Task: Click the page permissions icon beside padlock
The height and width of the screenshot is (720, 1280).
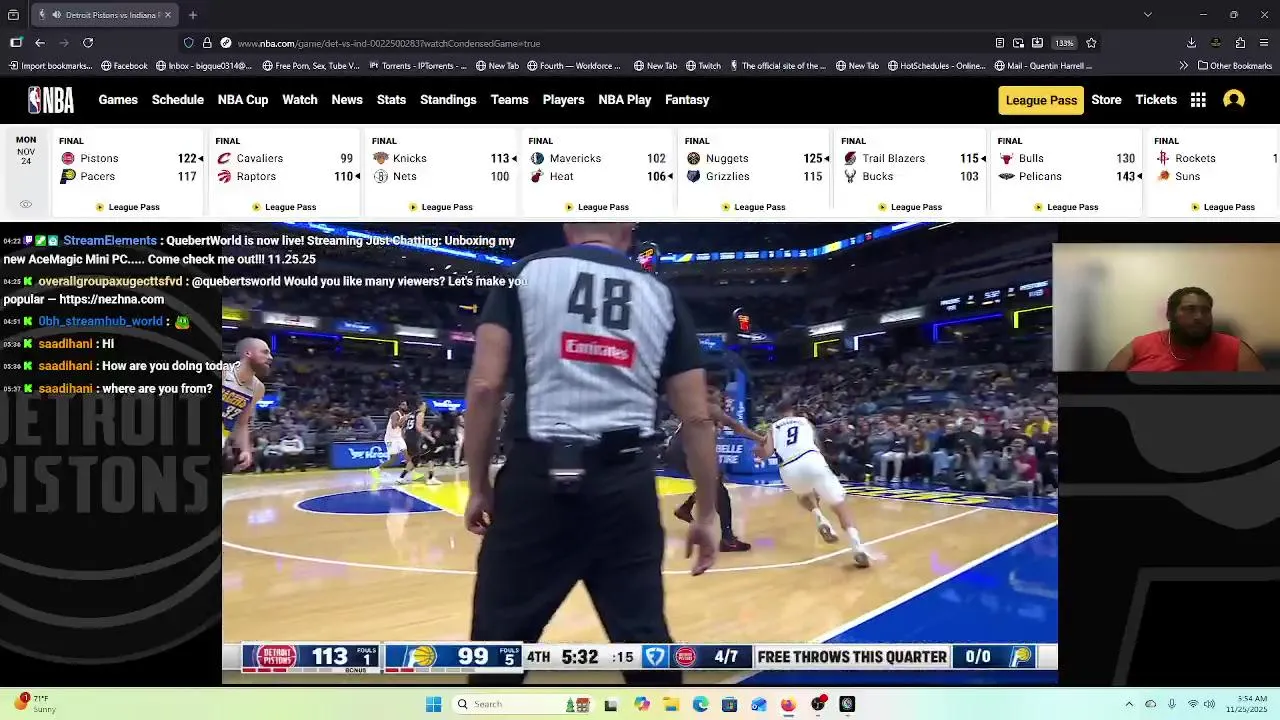Action: pyautogui.click(x=226, y=43)
